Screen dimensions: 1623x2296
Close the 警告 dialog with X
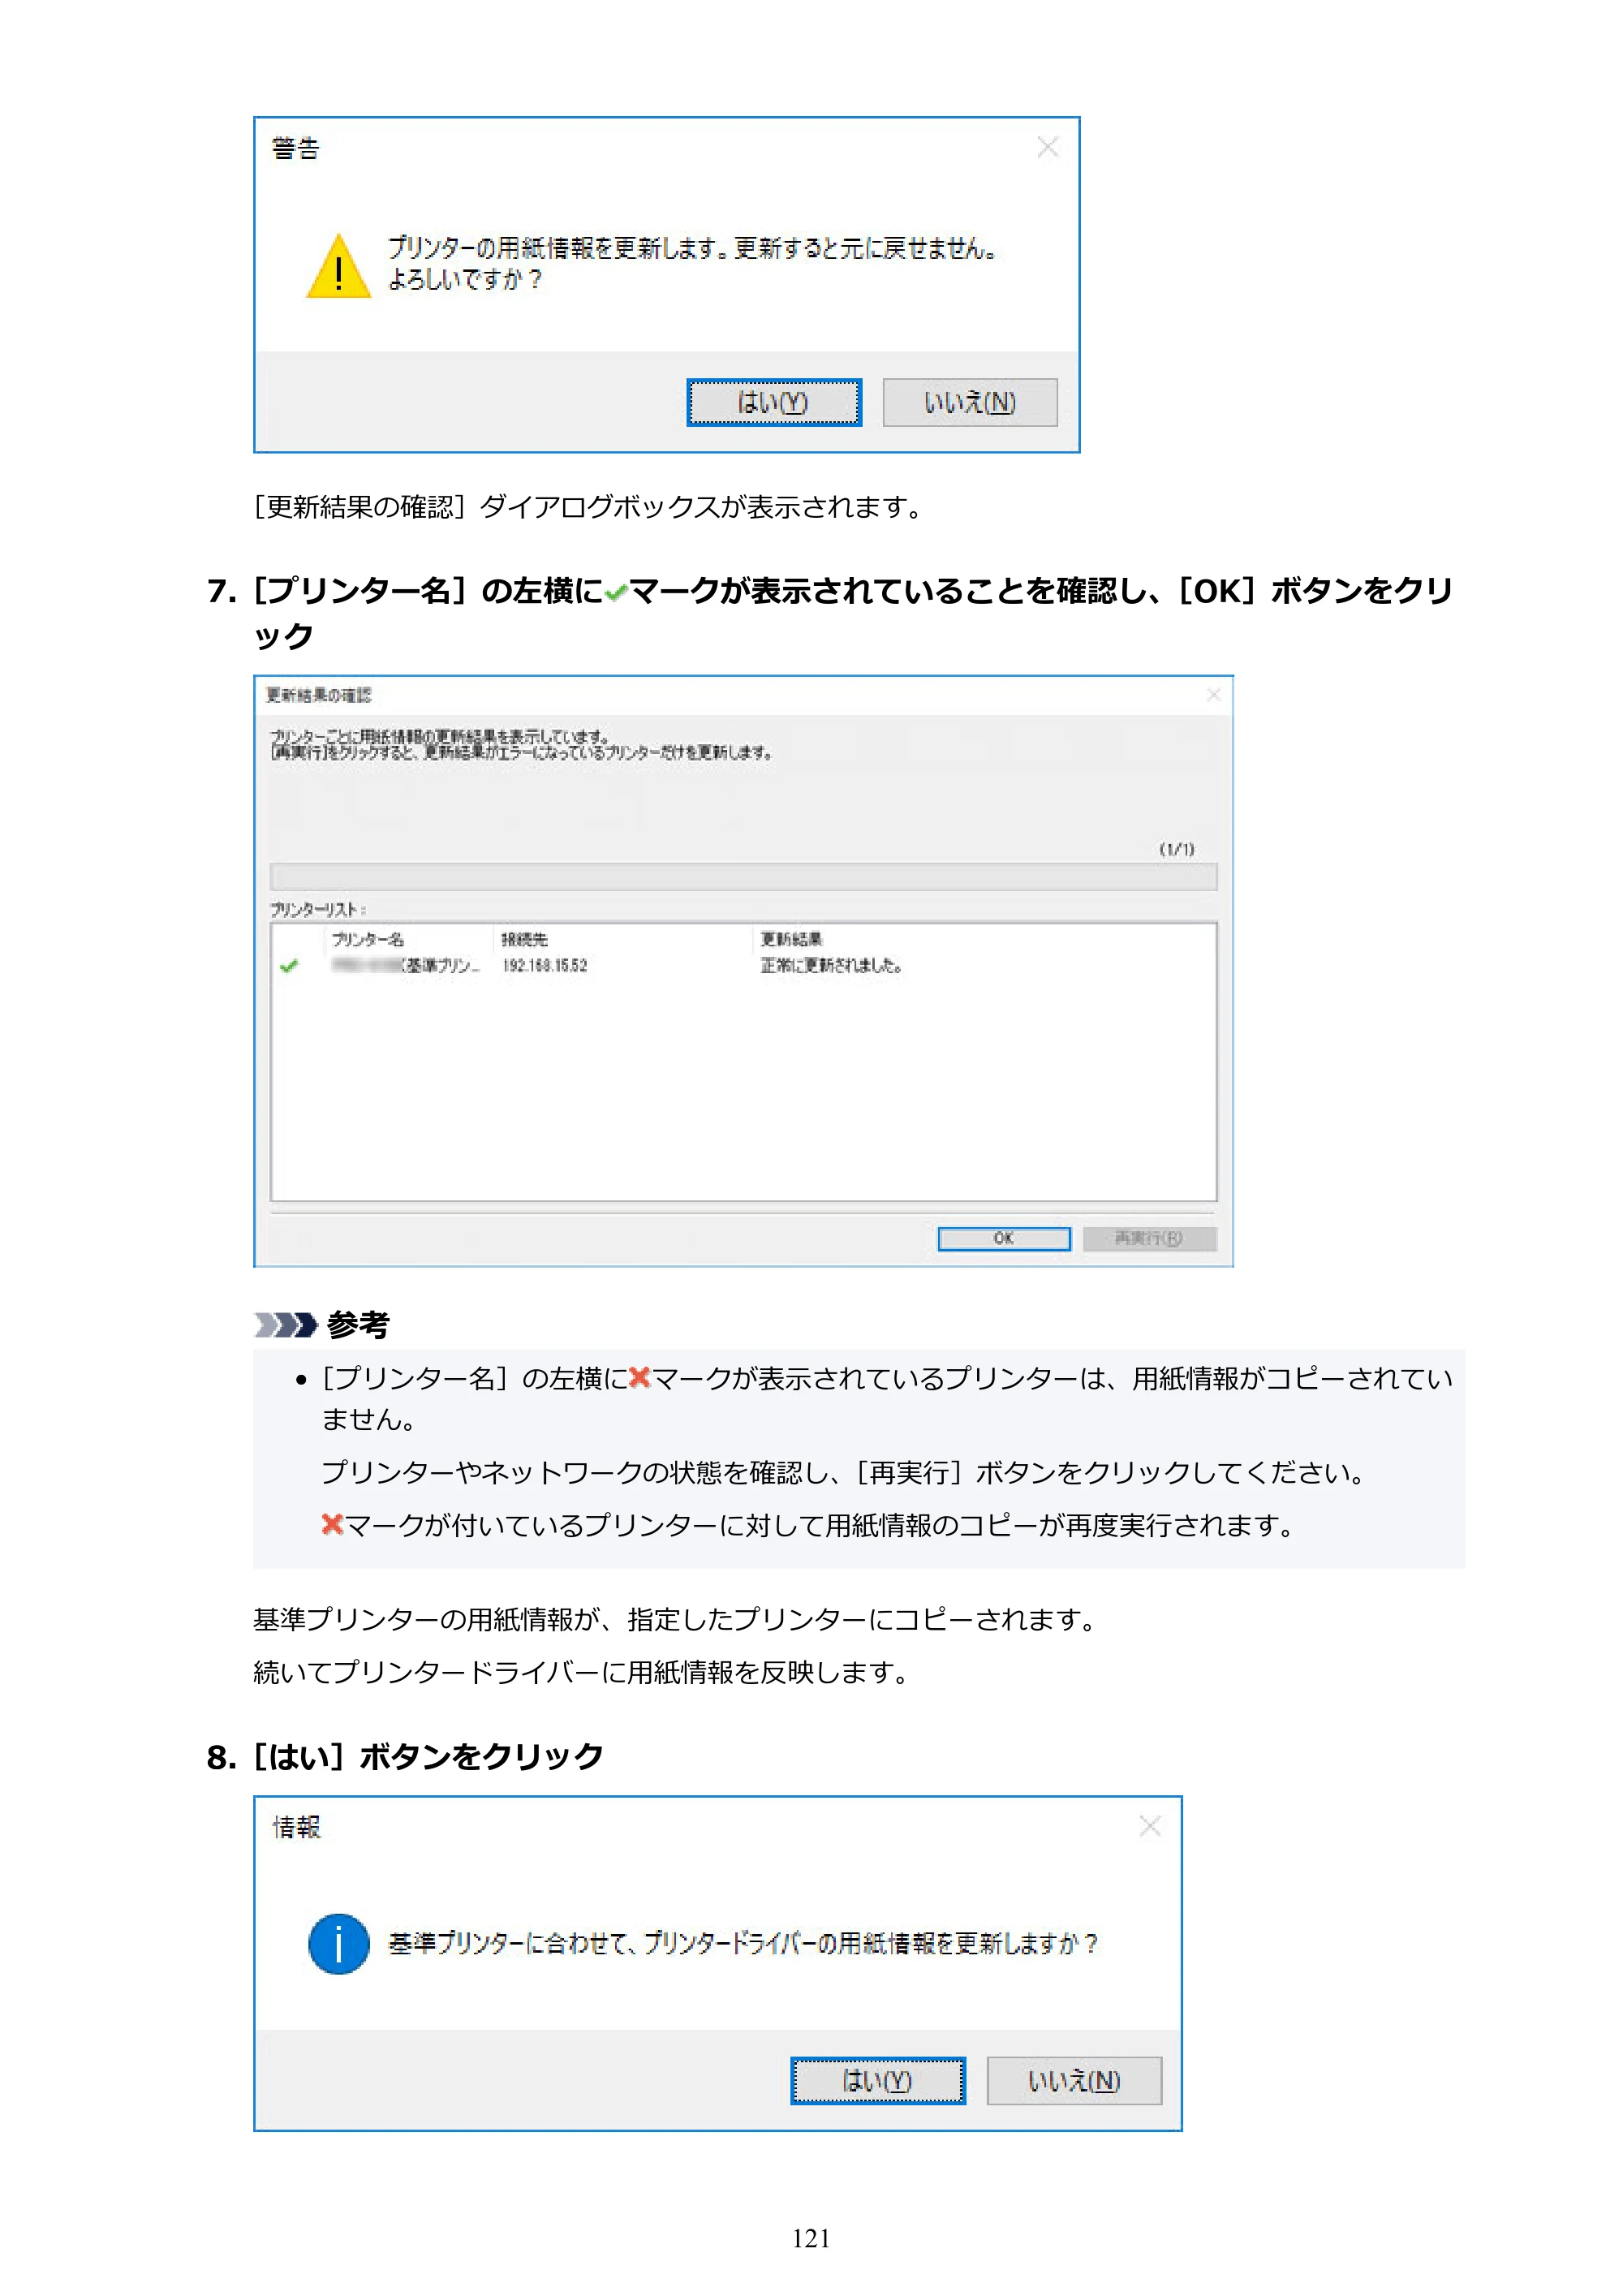[1047, 148]
